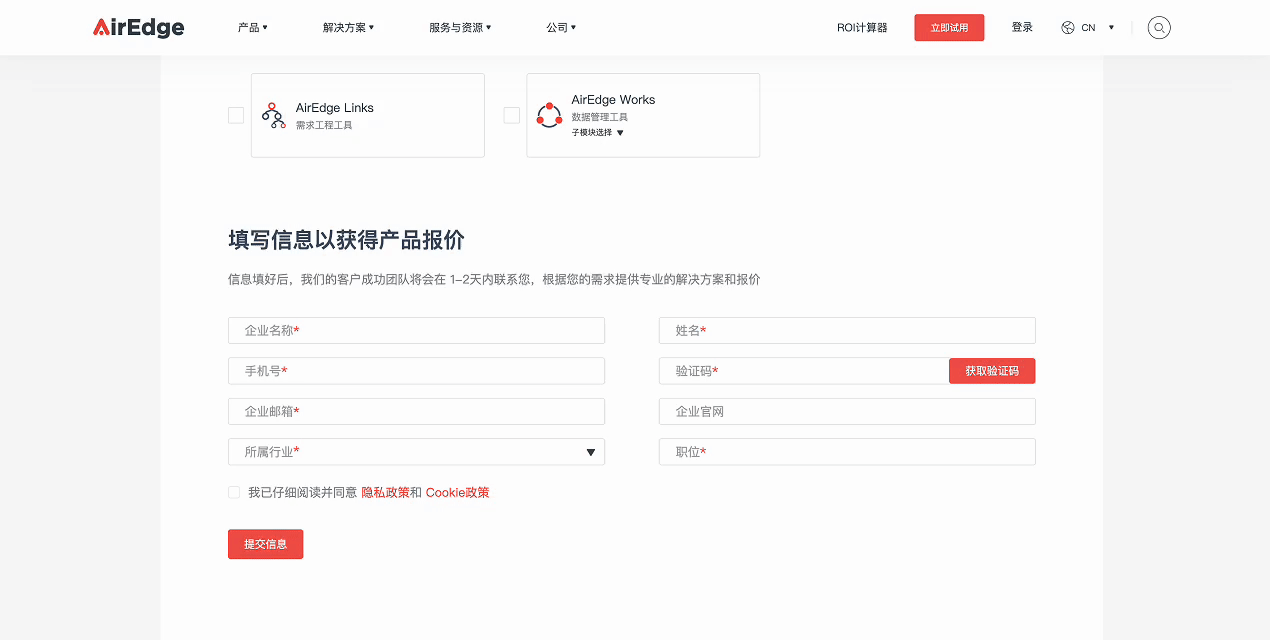
Task: Tick the AirEdge Links checkbox
Action: pos(236,115)
